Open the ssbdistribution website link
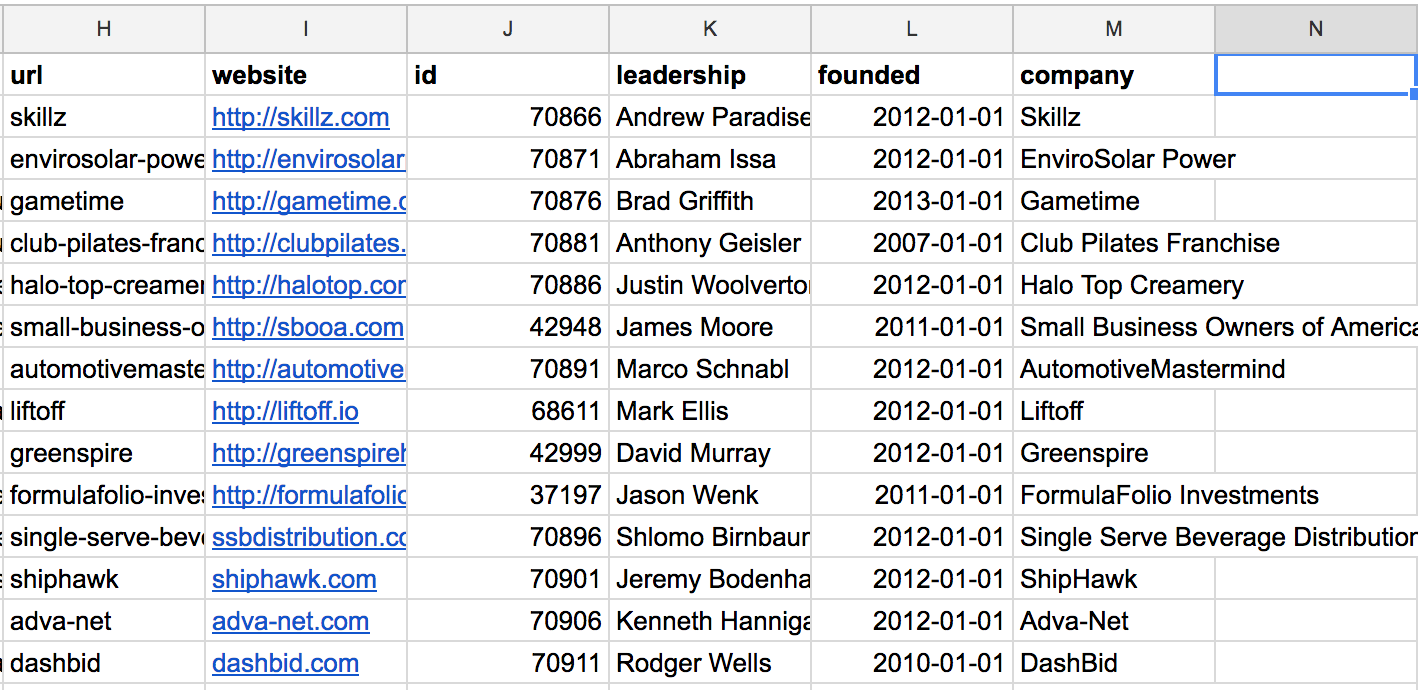This screenshot has width=1418, height=690. pyautogui.click(x=308, y=537)
